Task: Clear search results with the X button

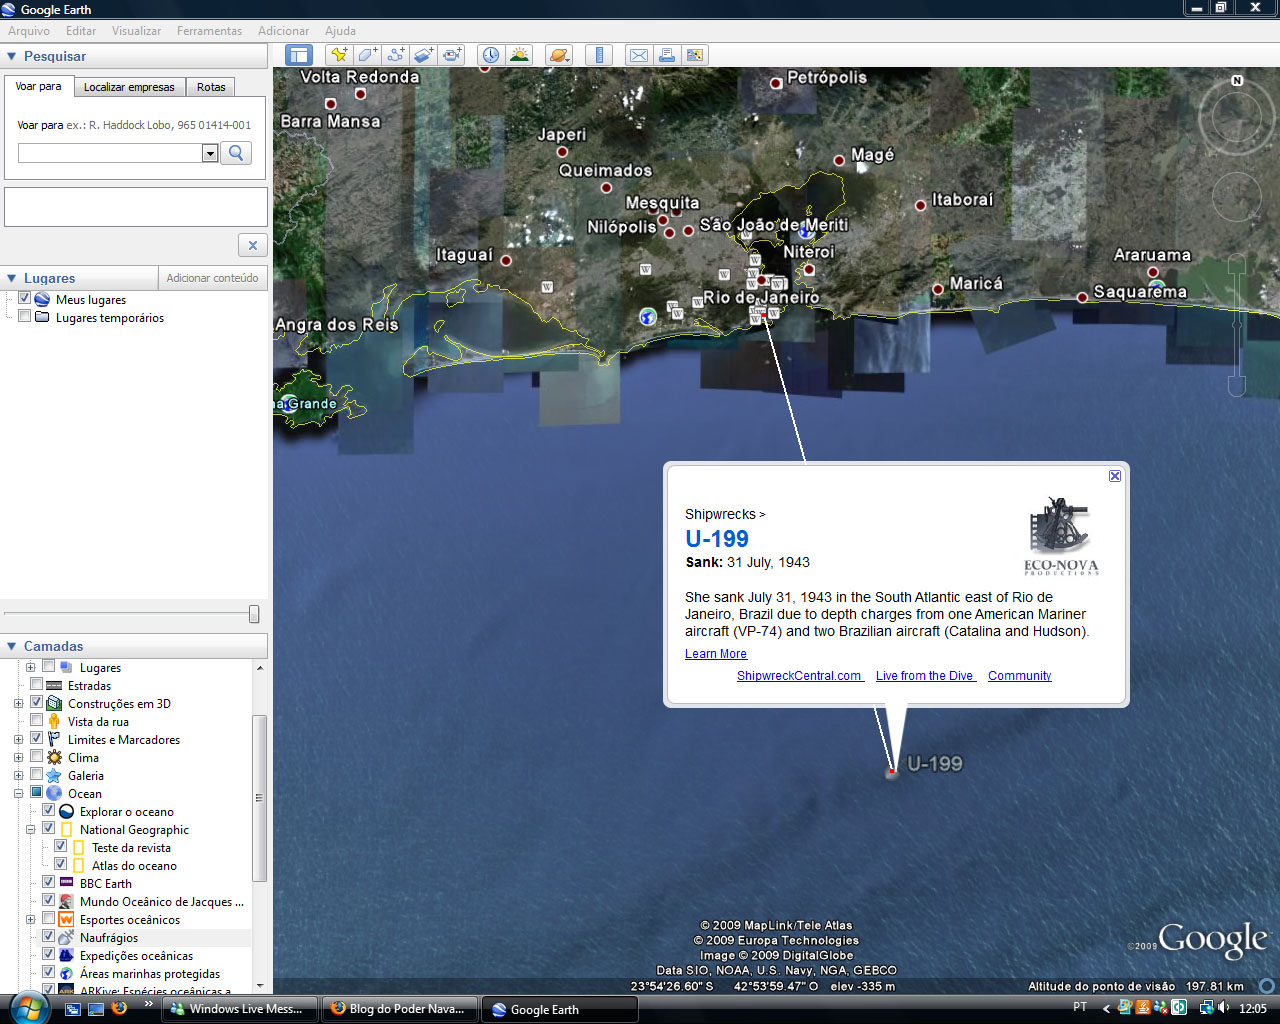Action: [x=252, y=245]
